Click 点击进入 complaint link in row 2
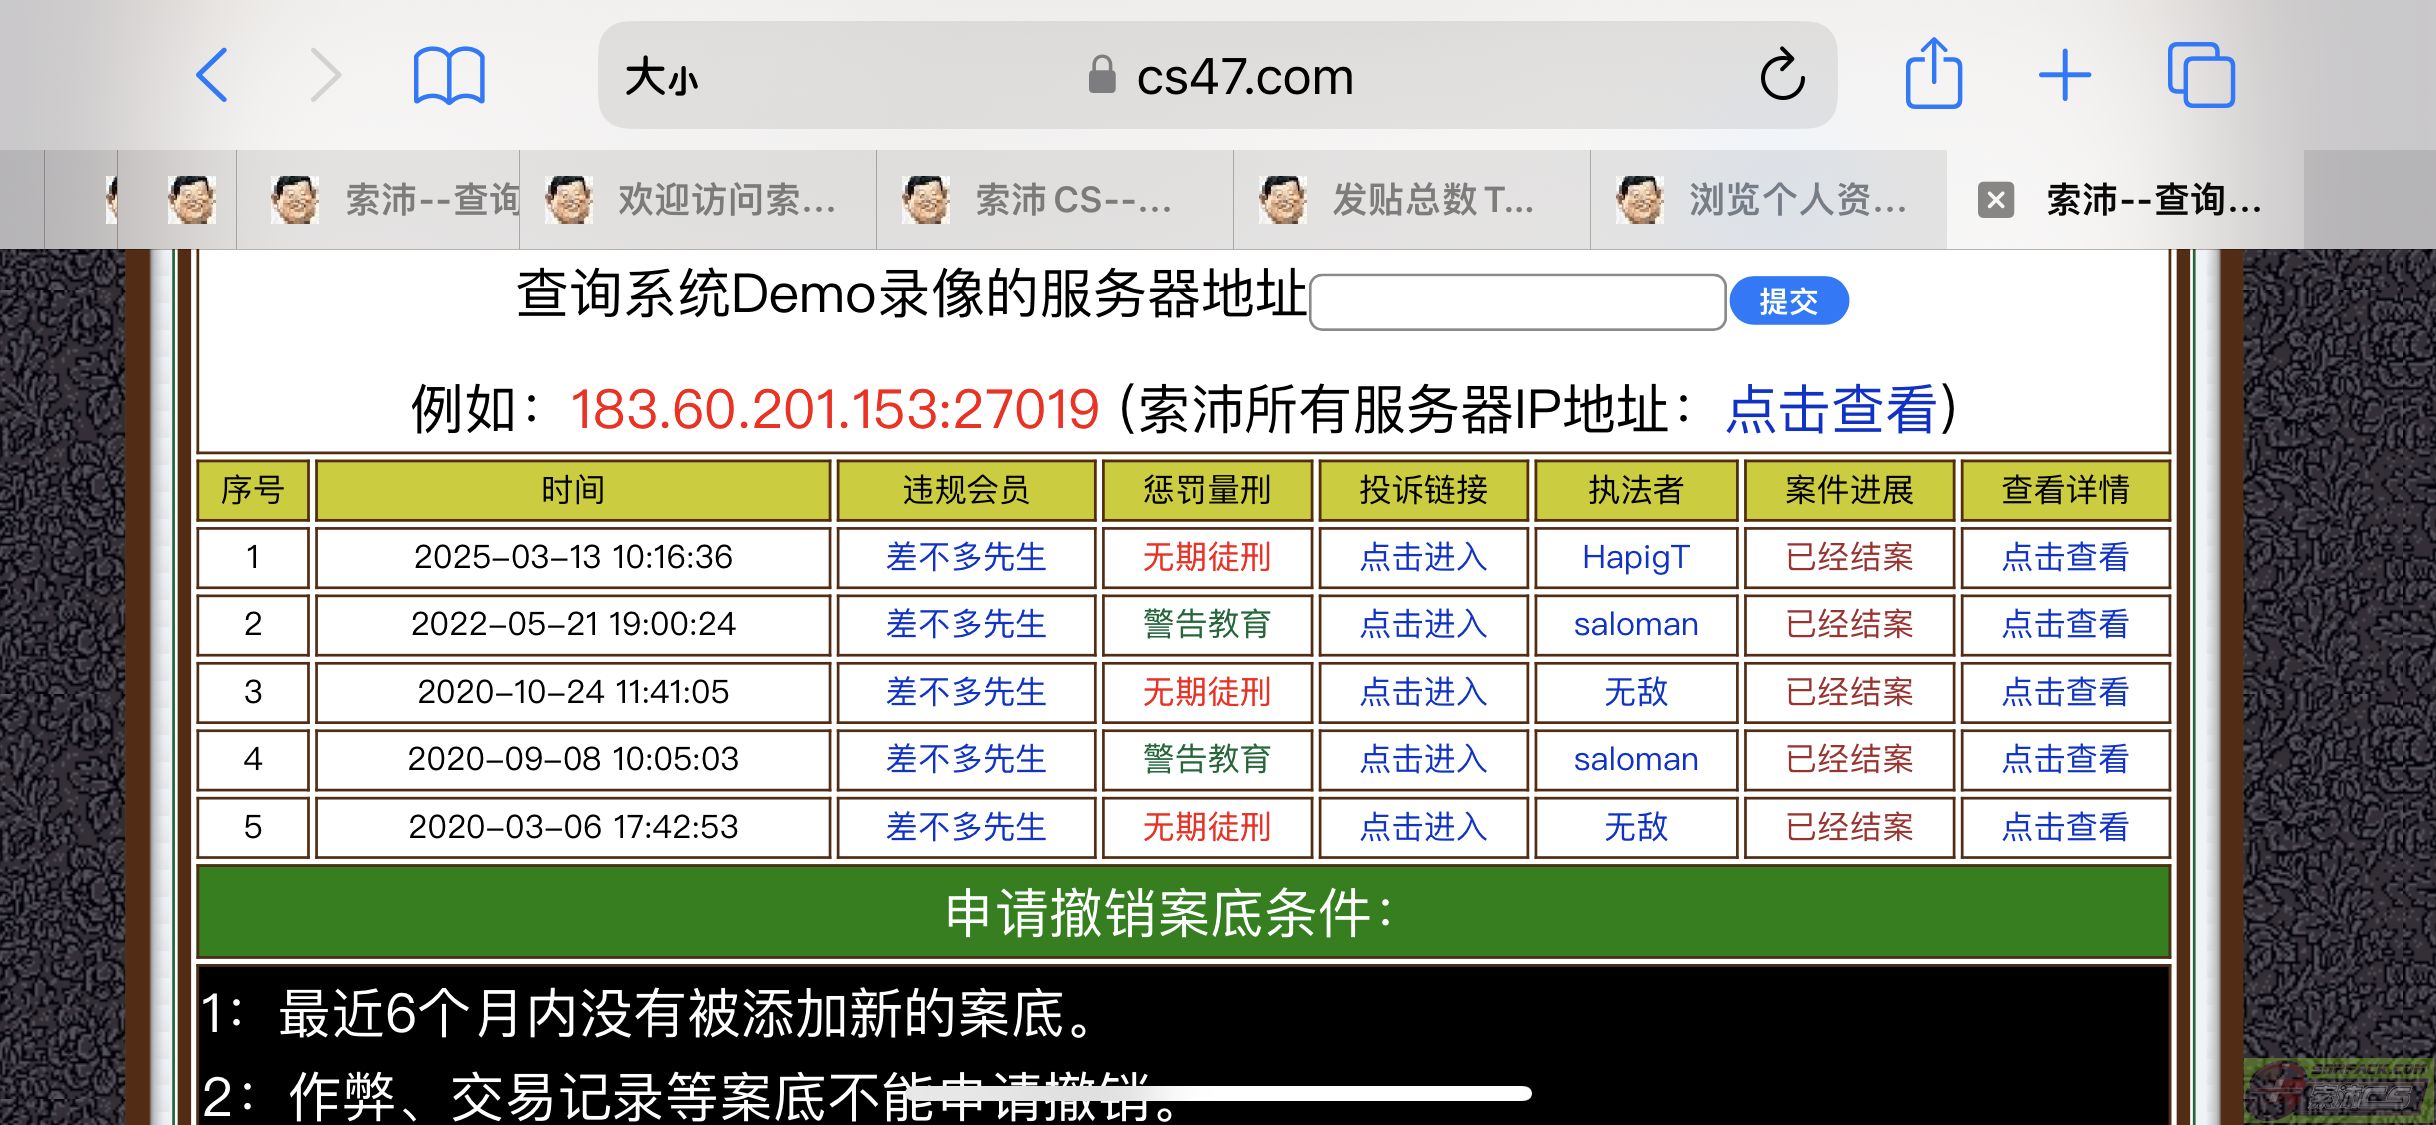Screen dimensions: 2436x1125 tap(1423, 624)
